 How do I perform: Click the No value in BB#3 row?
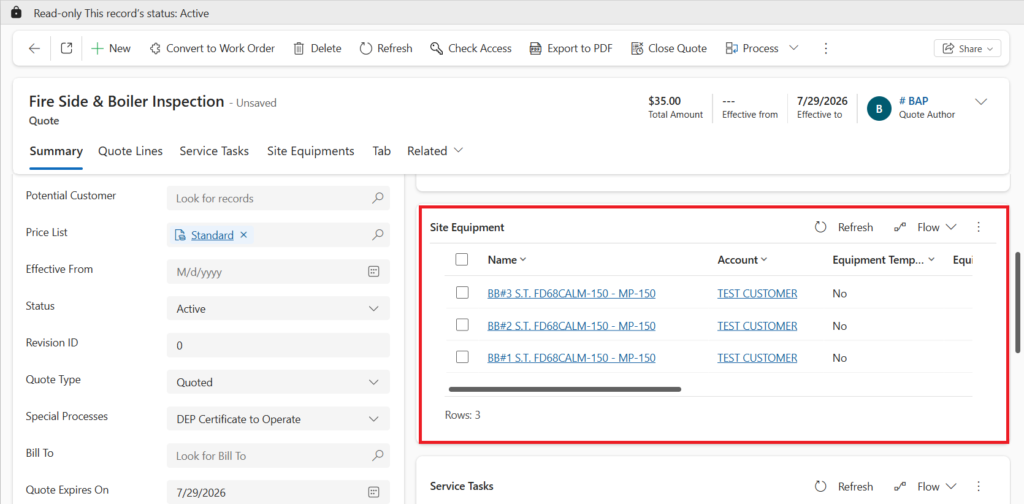pyautogui.click(x=839, y=294)
